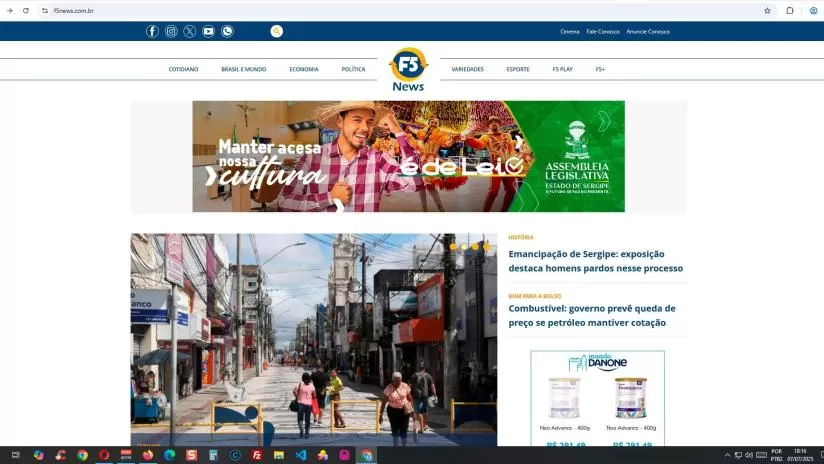Click the X (Twitter) social icon
The width and height of the screenshot is (824, 464).
pos(190,31)
